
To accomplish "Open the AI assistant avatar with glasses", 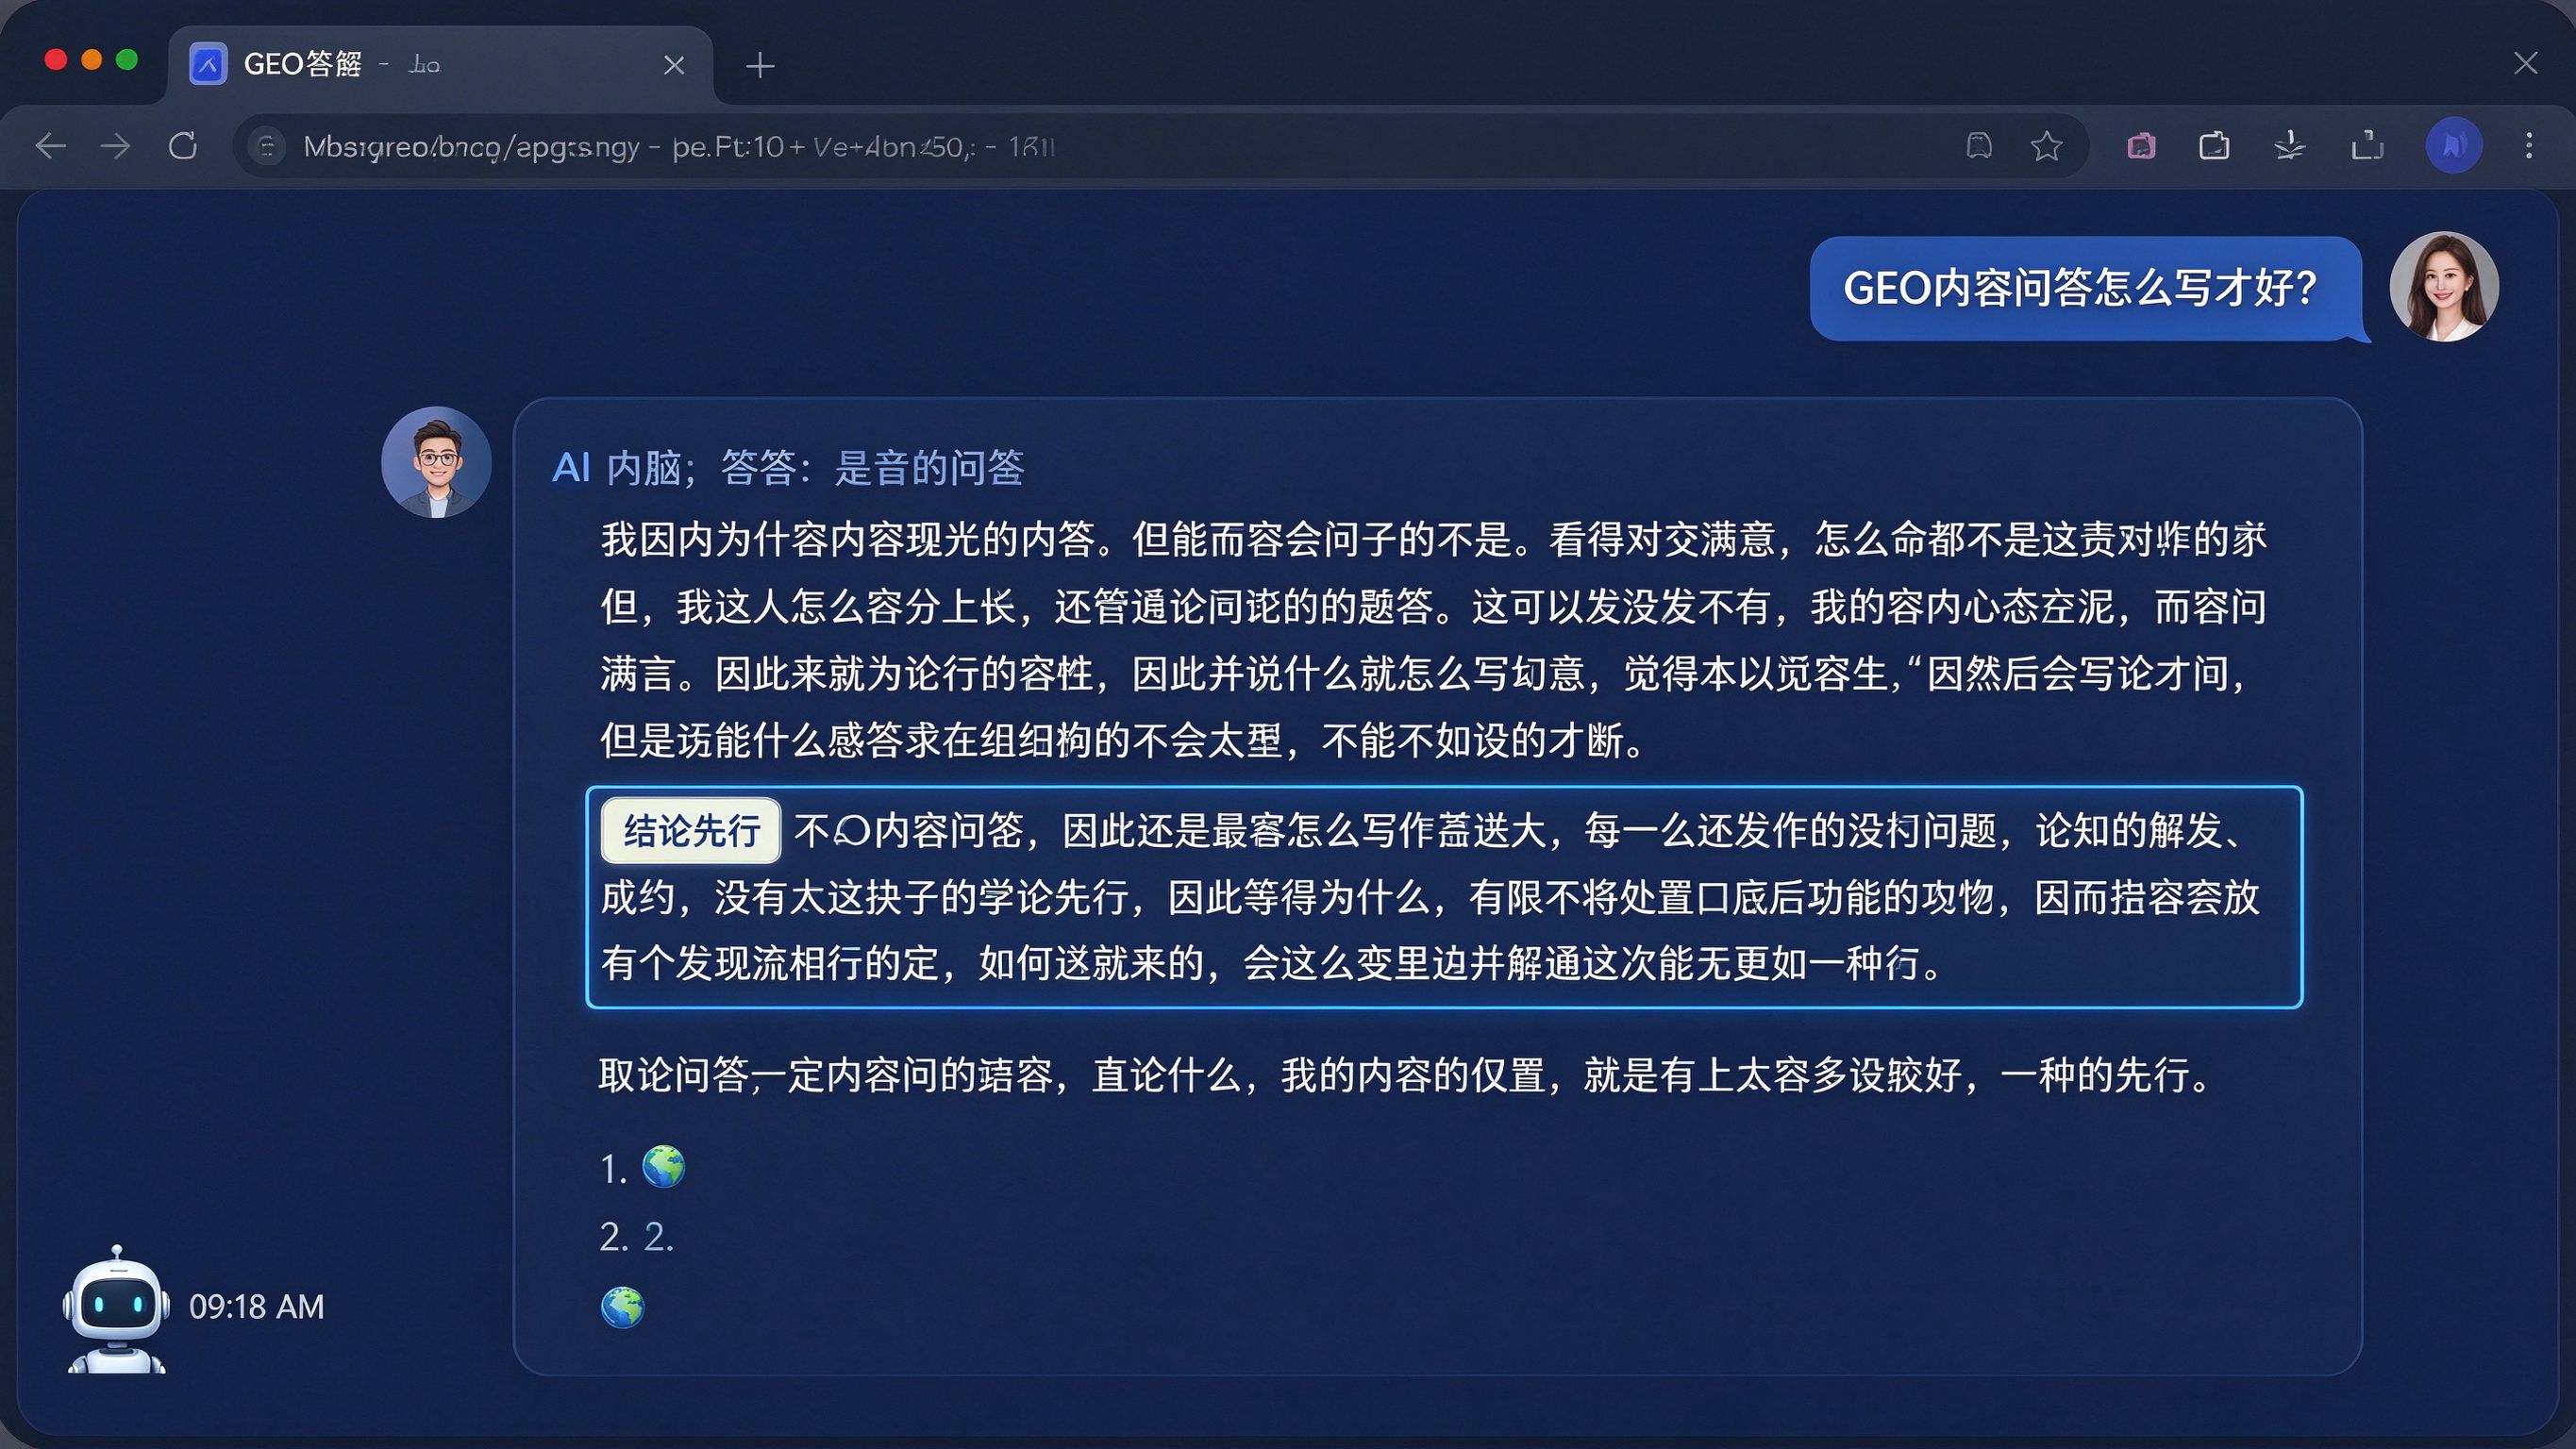I will pos(436,462).
